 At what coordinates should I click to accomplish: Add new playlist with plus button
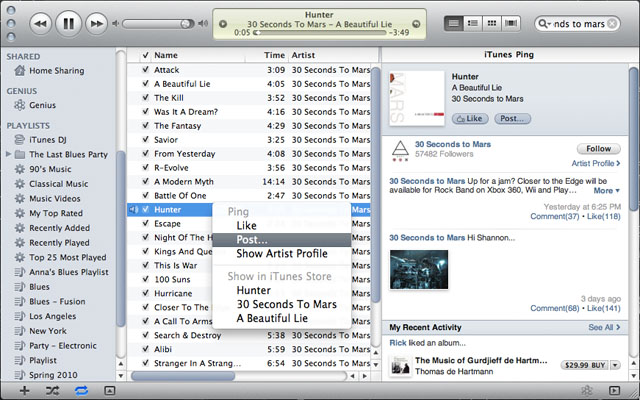[24, 391]
